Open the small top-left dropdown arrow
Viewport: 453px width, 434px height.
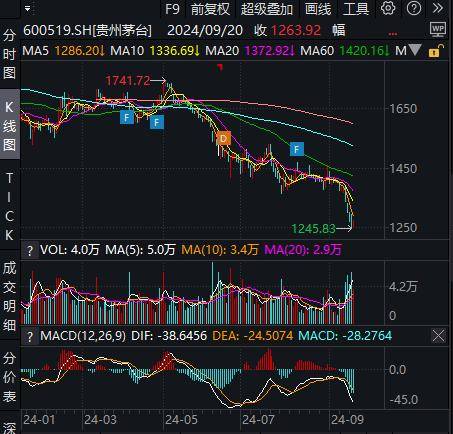pyautogui.click(x=28, y=9)
